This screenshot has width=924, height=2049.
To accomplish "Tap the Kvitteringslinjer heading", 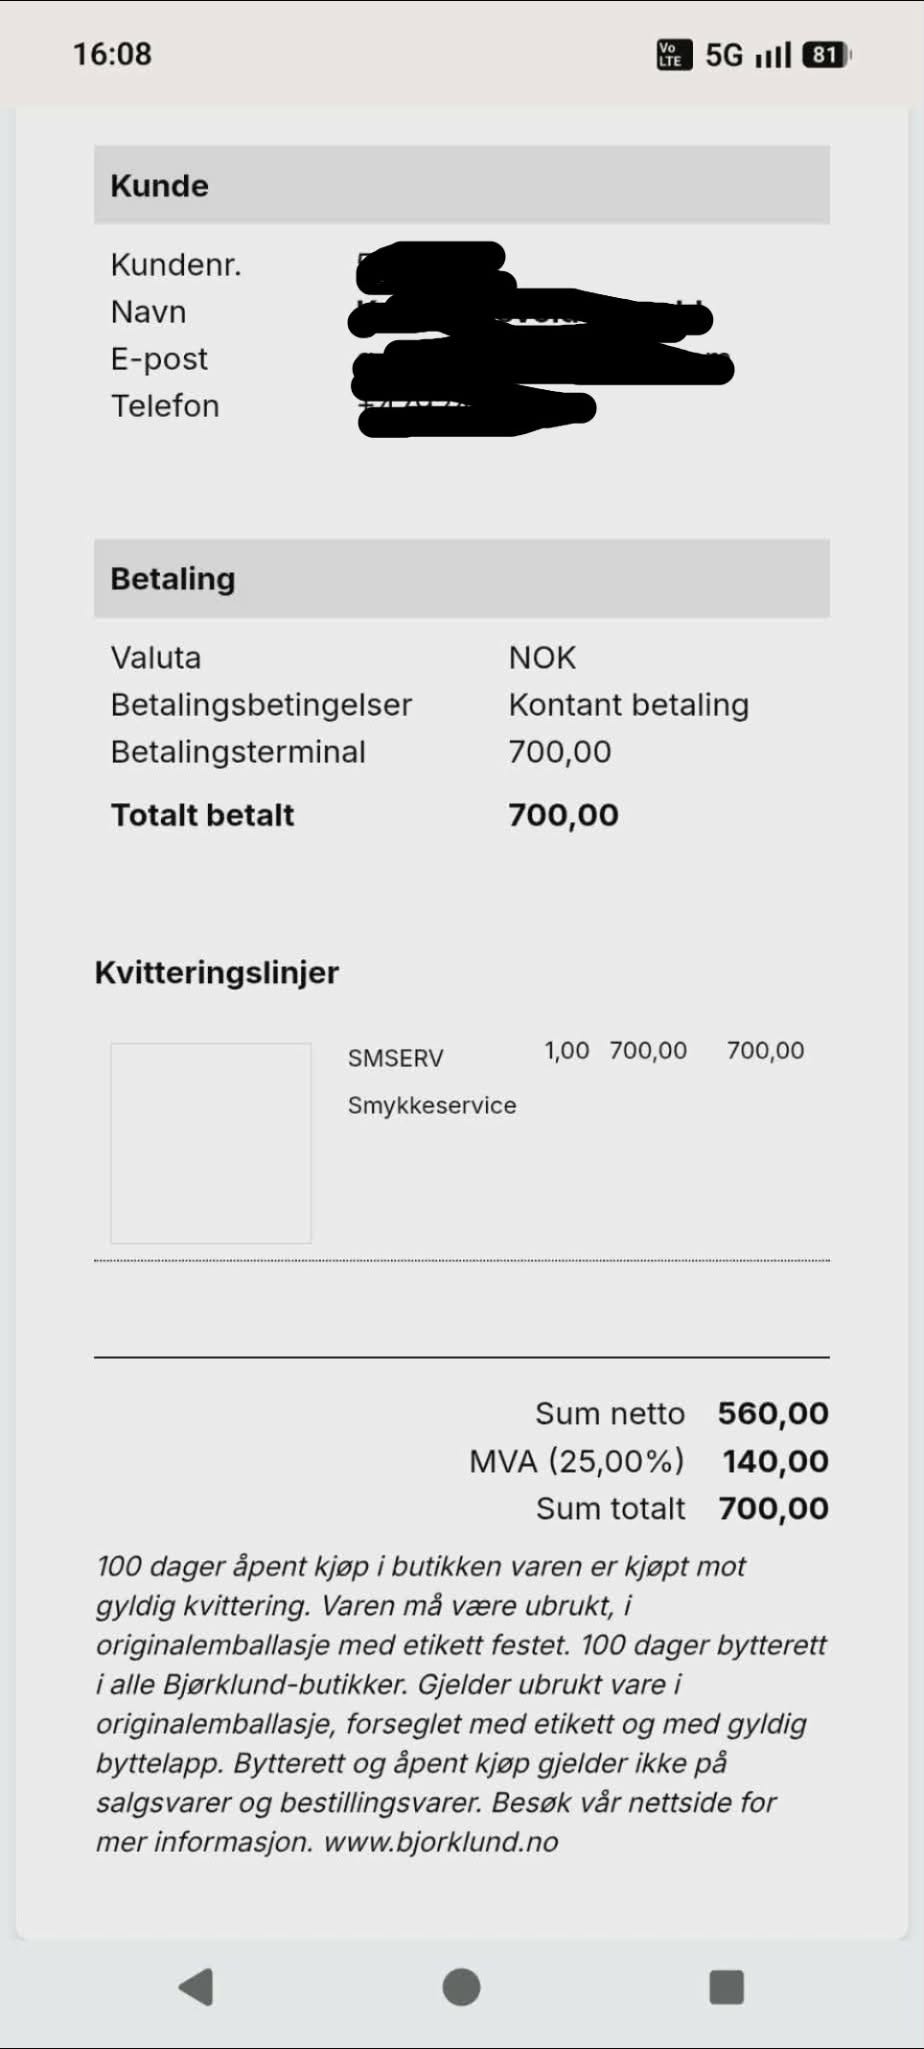I will coord(217,972).
